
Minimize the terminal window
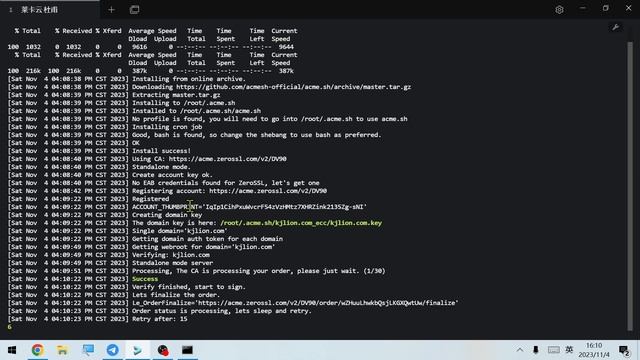click(583, 8)
